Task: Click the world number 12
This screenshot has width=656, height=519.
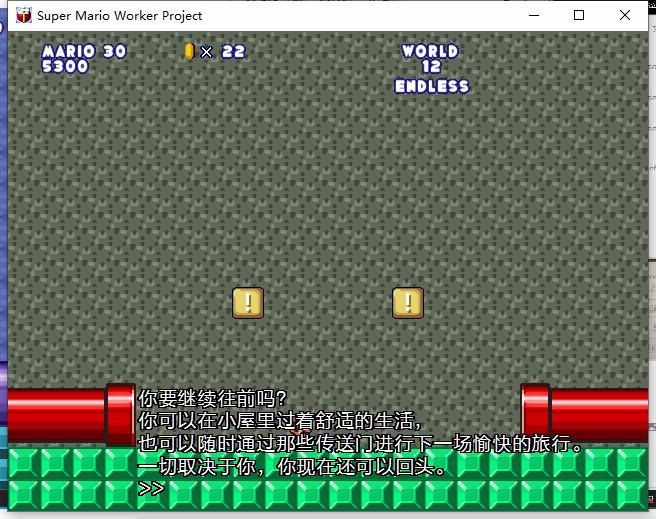Action: pos(431,66)
